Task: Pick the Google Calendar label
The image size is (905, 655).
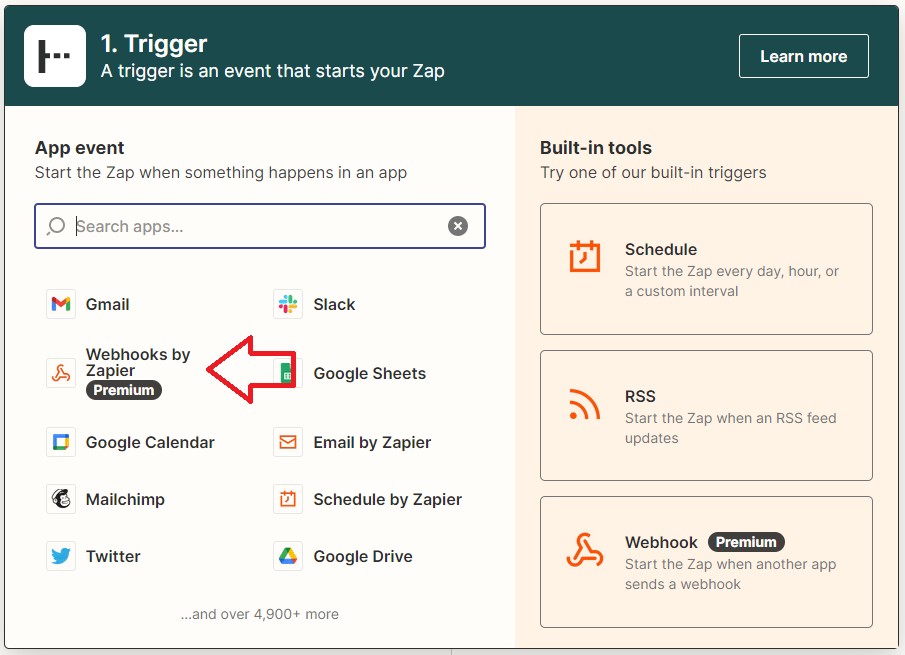Action: (150, 442)
